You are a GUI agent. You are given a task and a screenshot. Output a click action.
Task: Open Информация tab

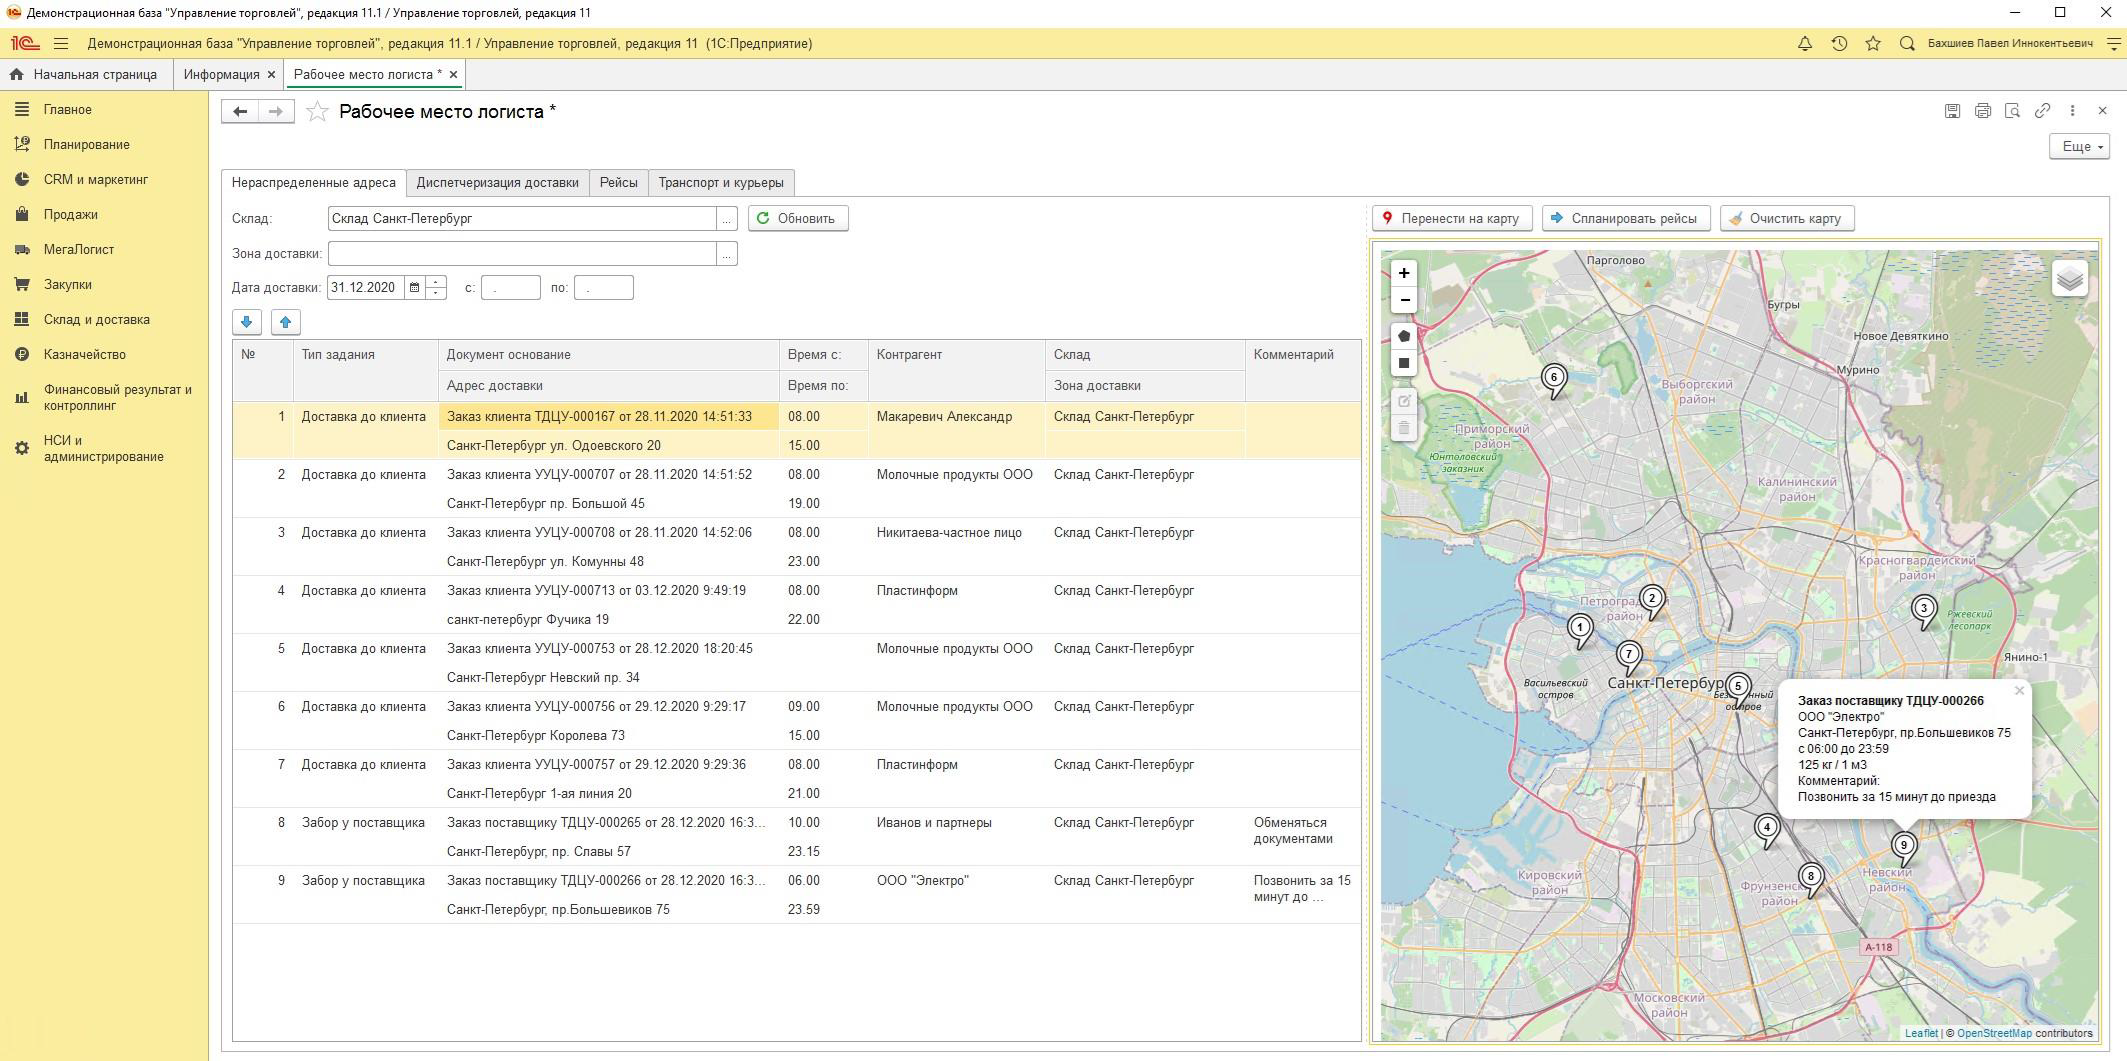click(x=221, y=75)
